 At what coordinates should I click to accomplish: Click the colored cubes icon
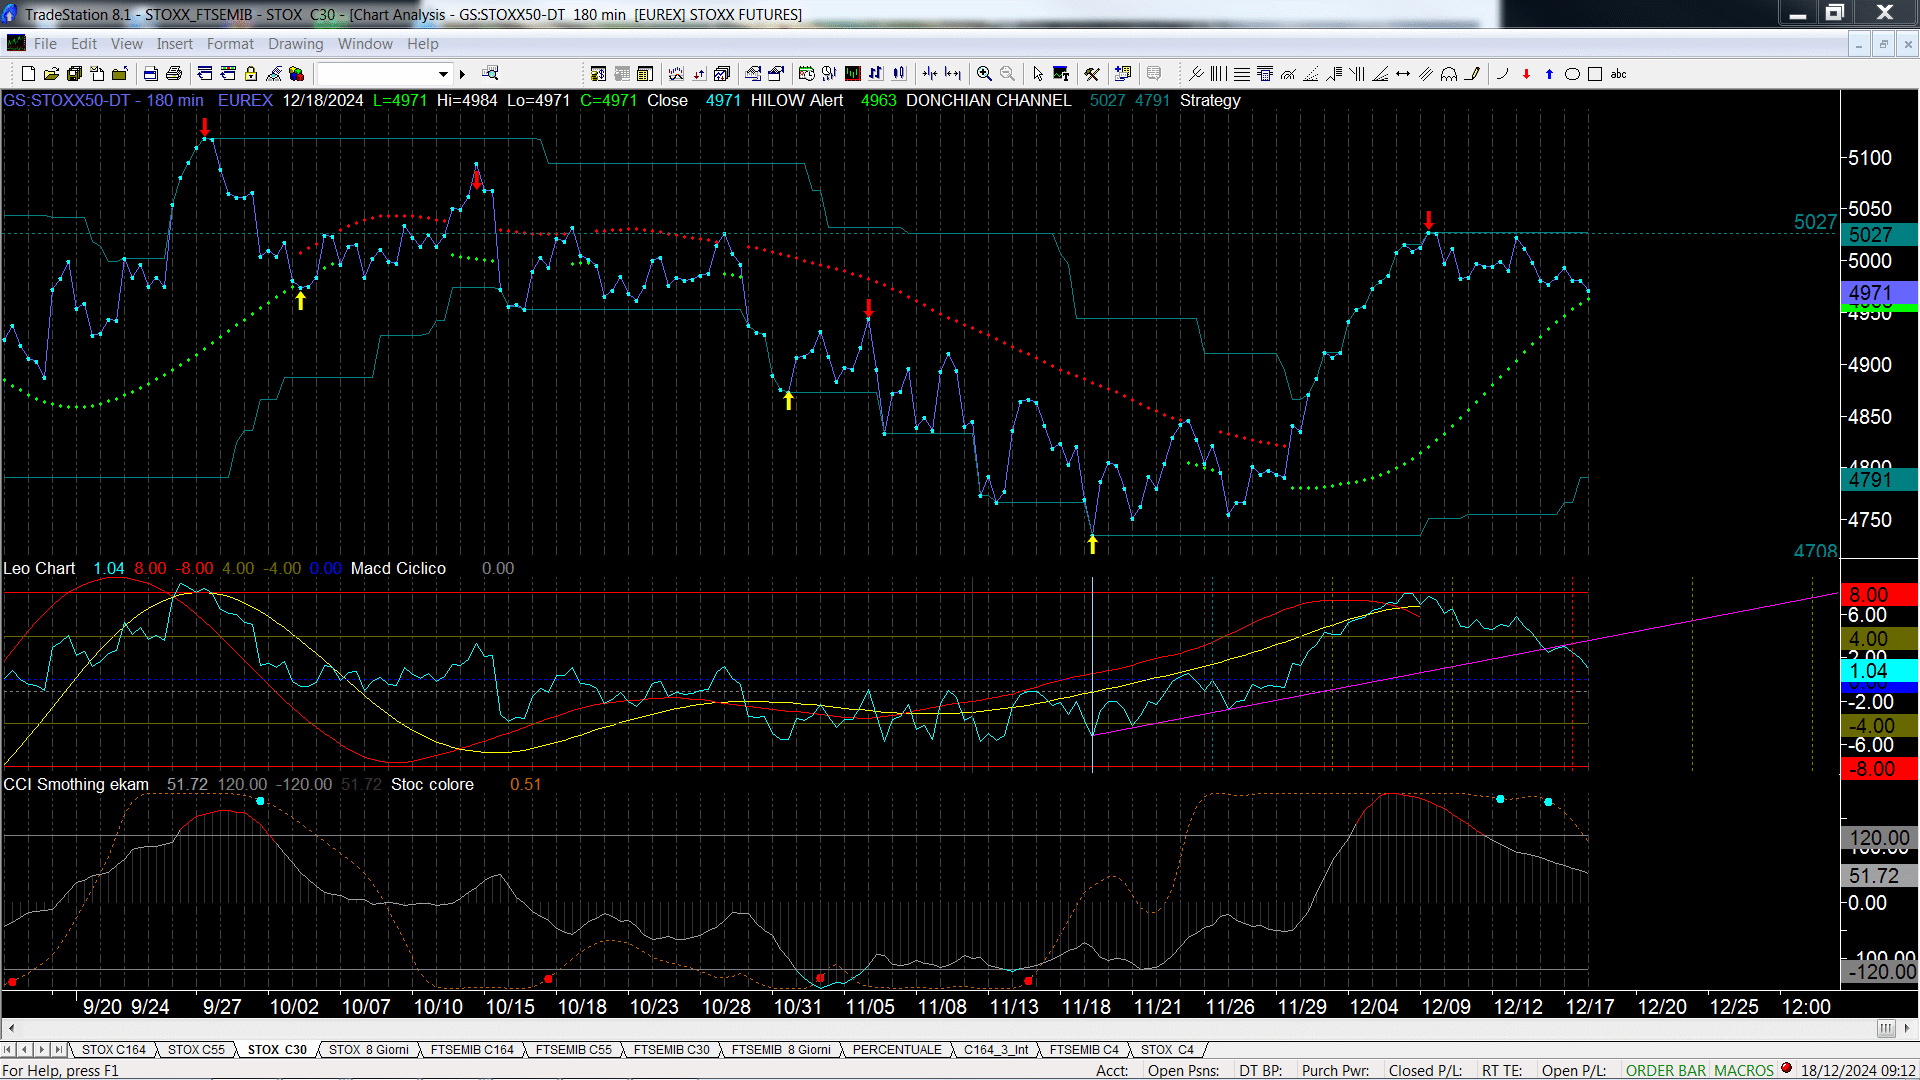(297, 74)
